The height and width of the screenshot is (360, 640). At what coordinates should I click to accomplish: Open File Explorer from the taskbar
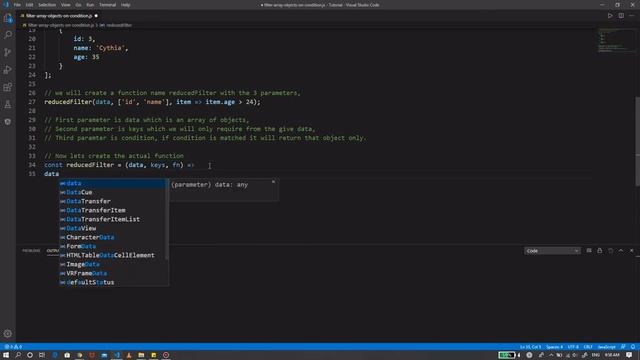(141, 355)
